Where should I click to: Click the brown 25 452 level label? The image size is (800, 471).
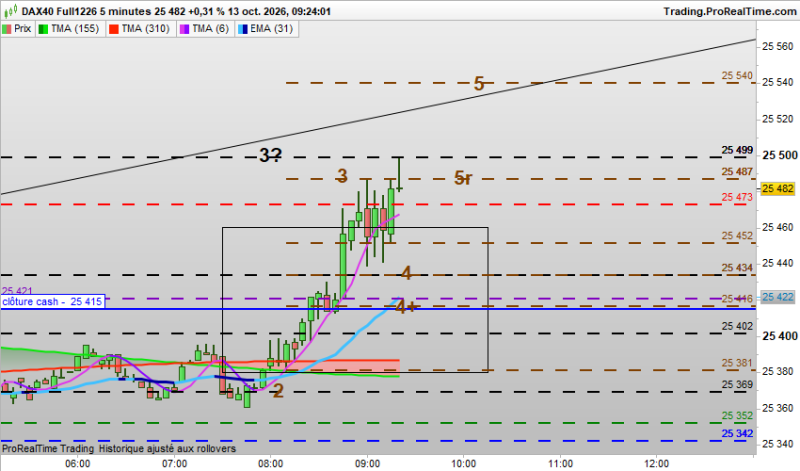[737, 236]
